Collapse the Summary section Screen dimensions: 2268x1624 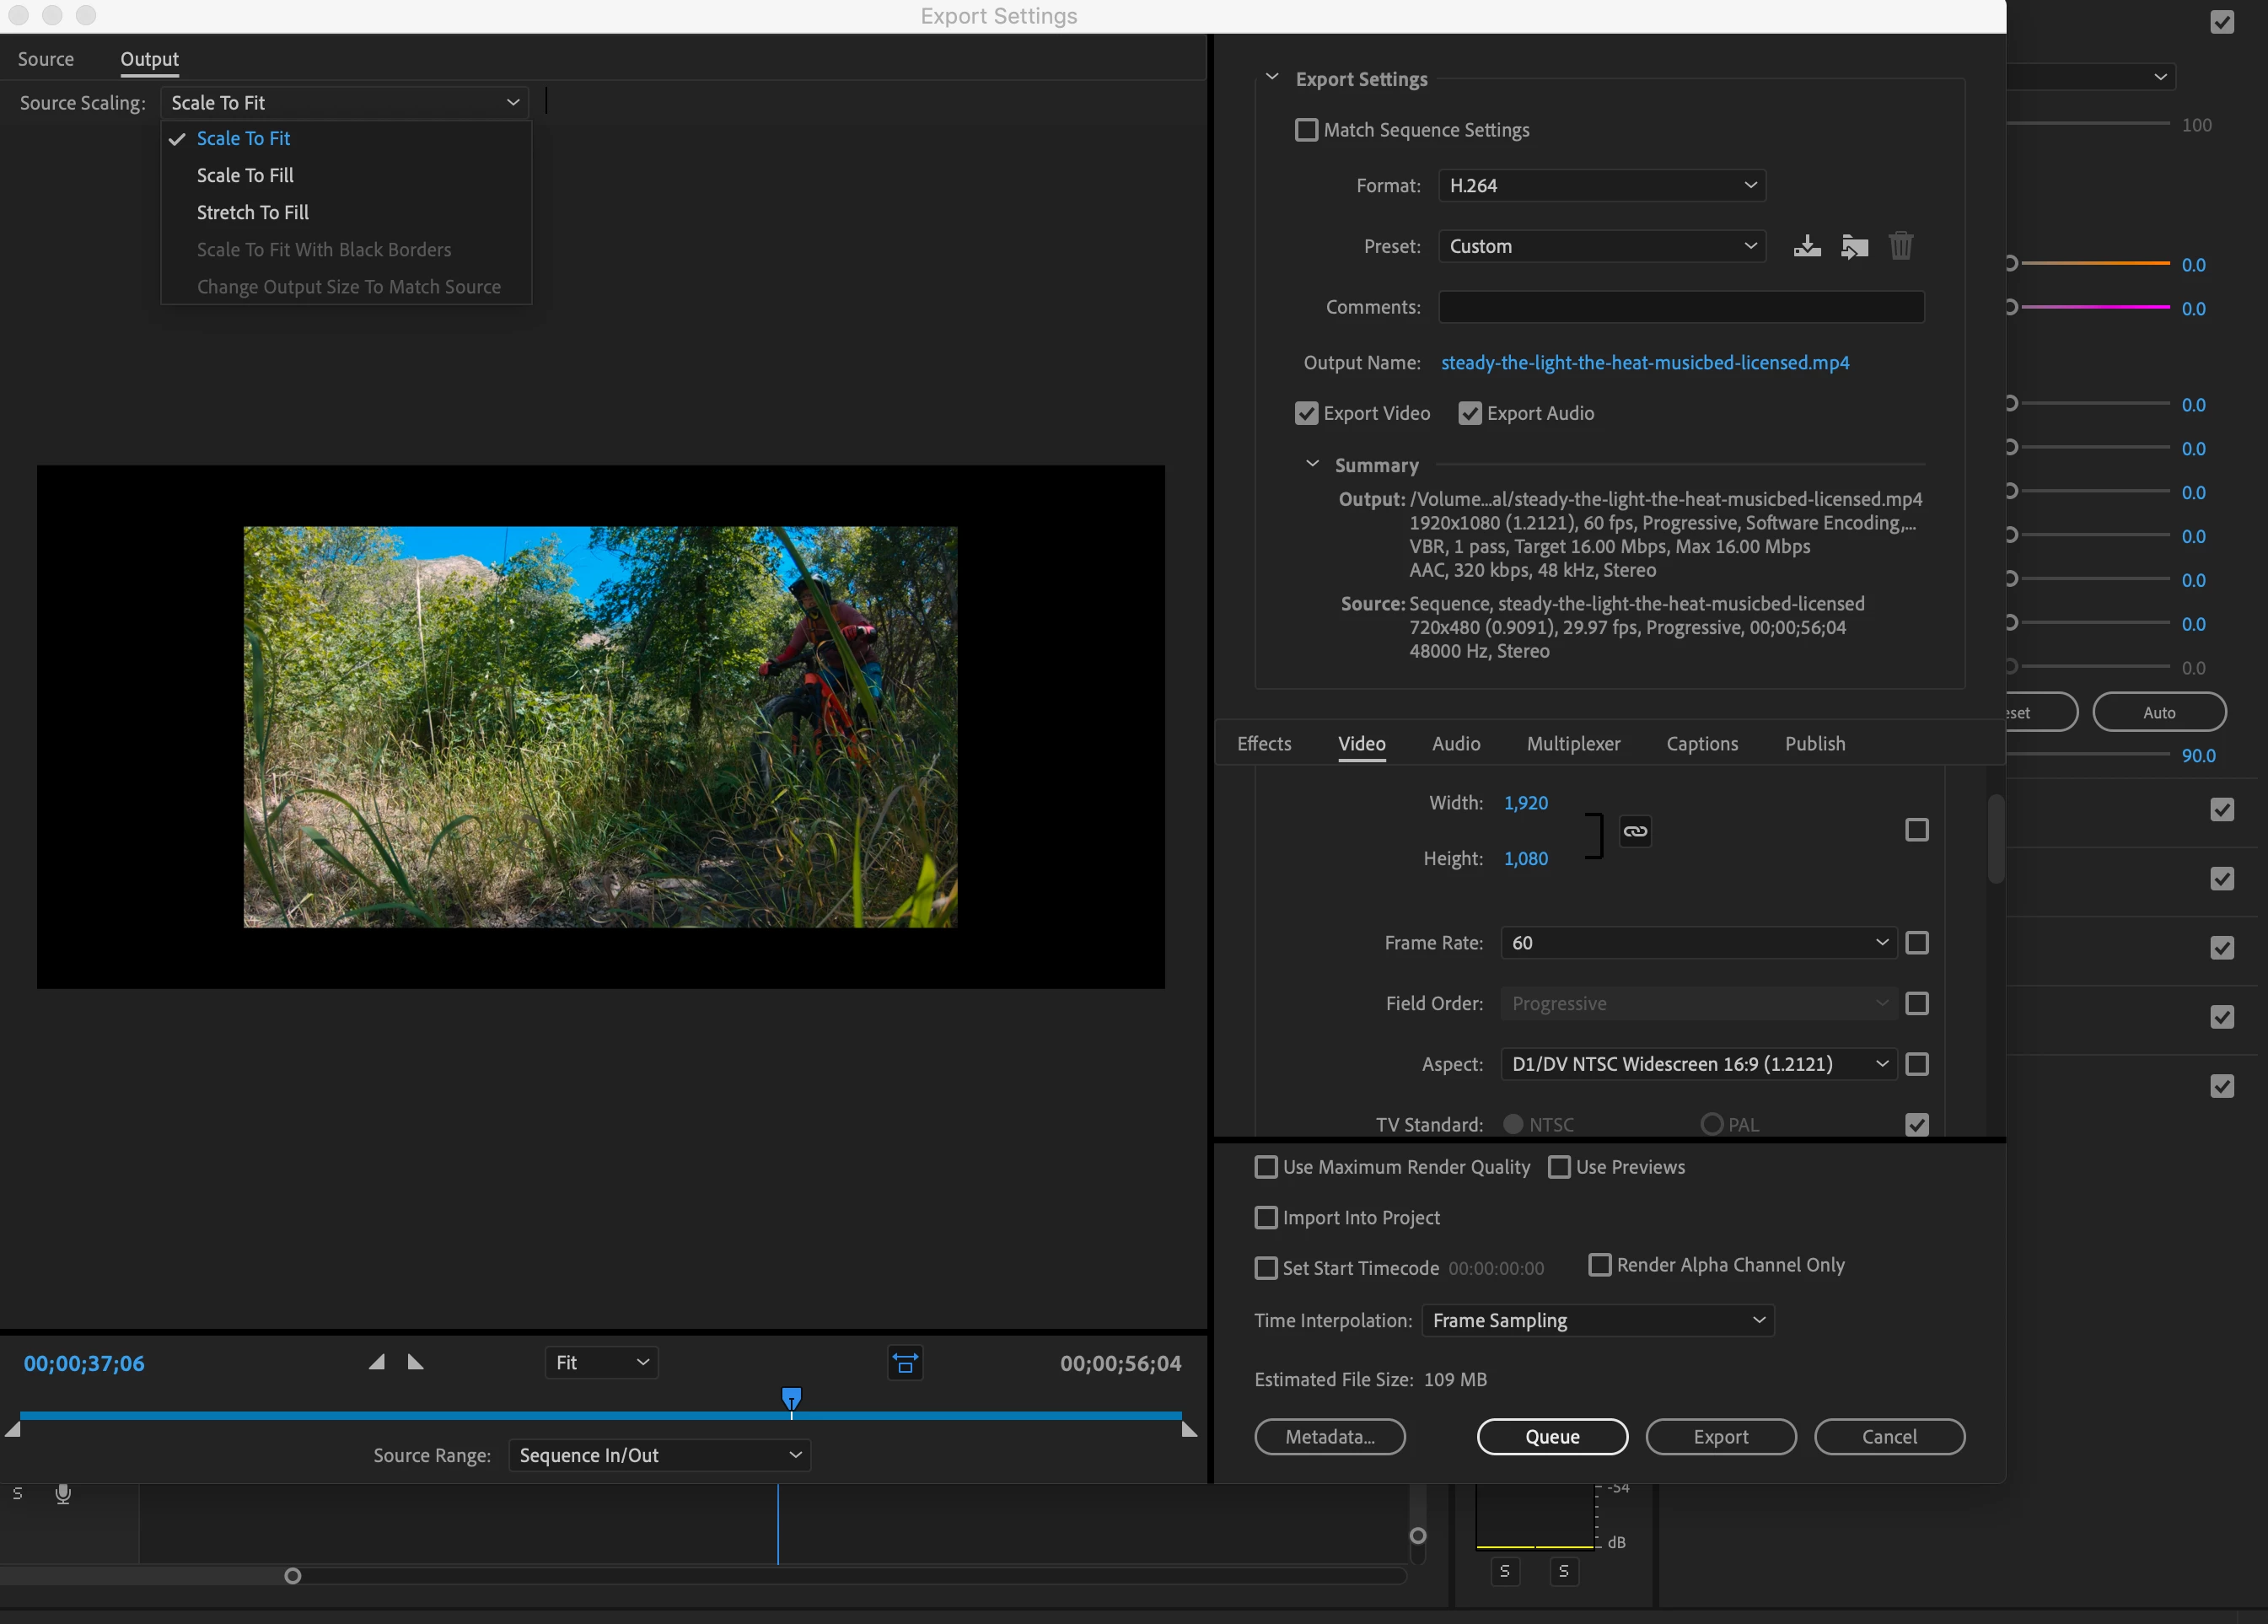tap(1312, 465)
